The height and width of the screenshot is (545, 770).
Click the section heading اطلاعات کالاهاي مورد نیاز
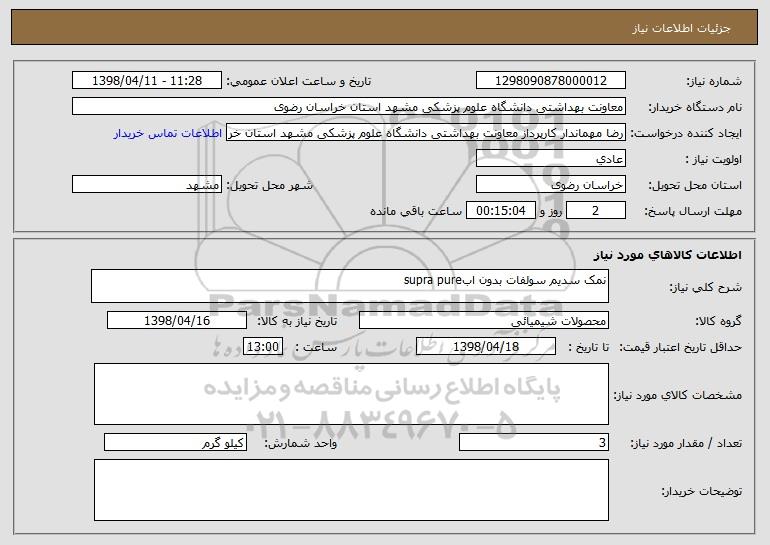(x=667, y=255)
